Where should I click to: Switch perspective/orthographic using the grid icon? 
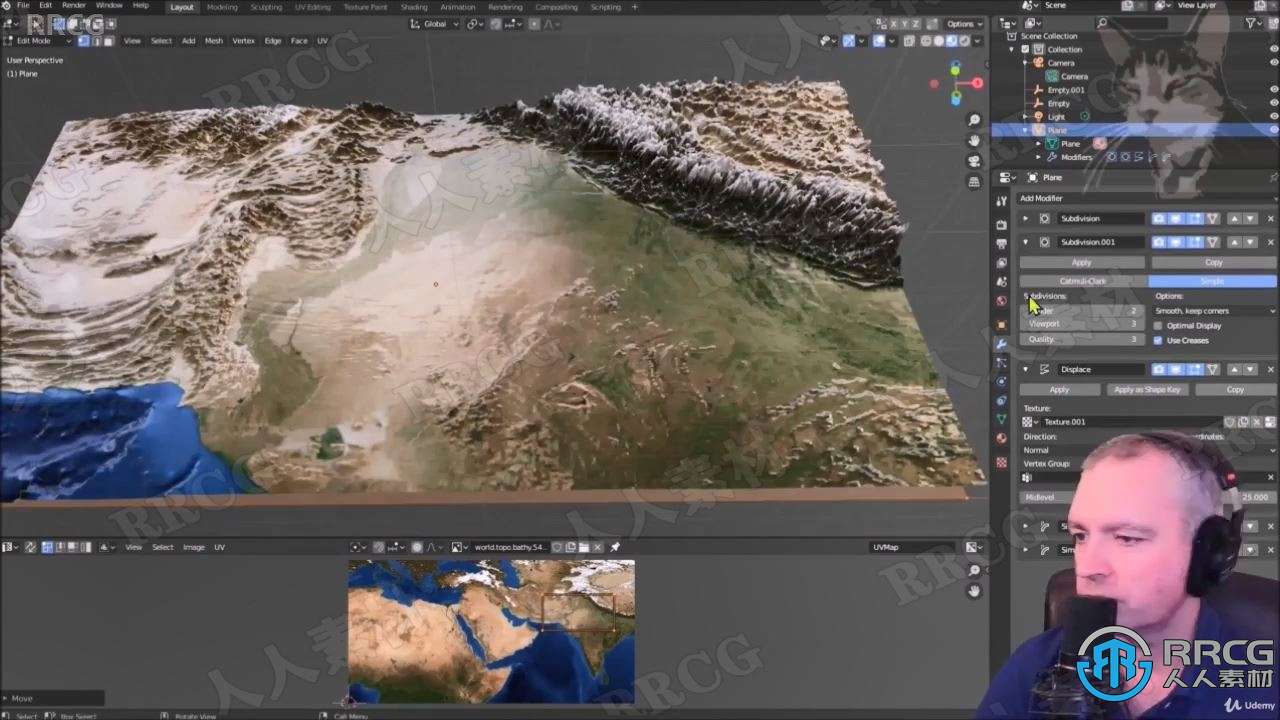pos(974,183)
